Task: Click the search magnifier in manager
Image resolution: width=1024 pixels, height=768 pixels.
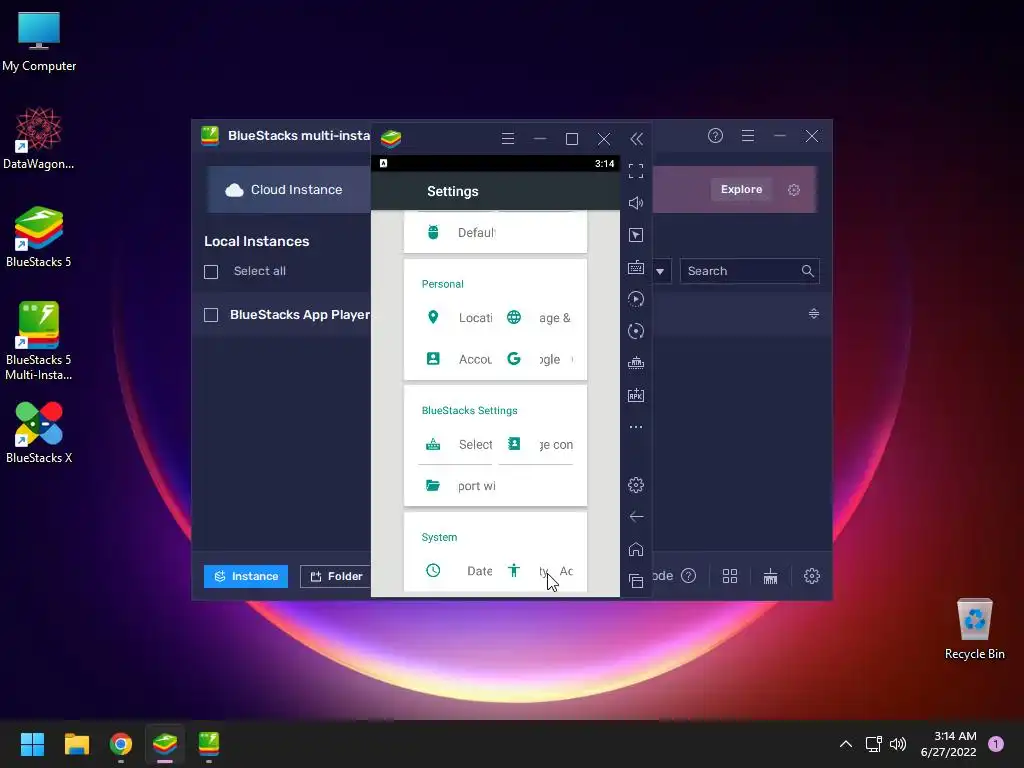Action: pyautogui.click(x=807, y=271)
